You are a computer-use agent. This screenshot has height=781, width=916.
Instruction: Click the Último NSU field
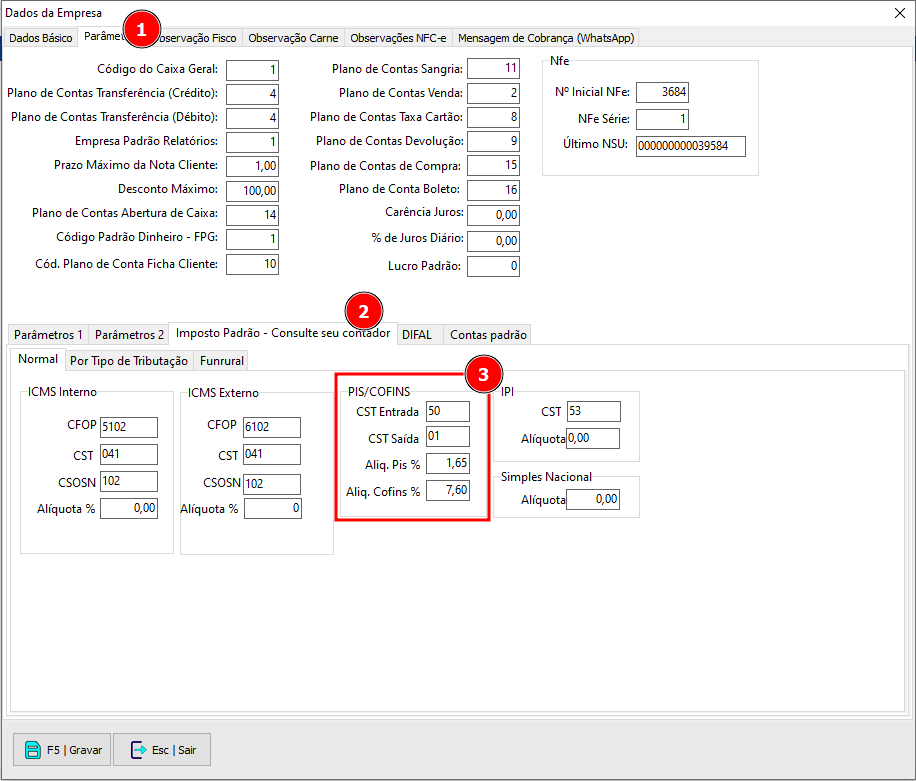tap(690, 147)
